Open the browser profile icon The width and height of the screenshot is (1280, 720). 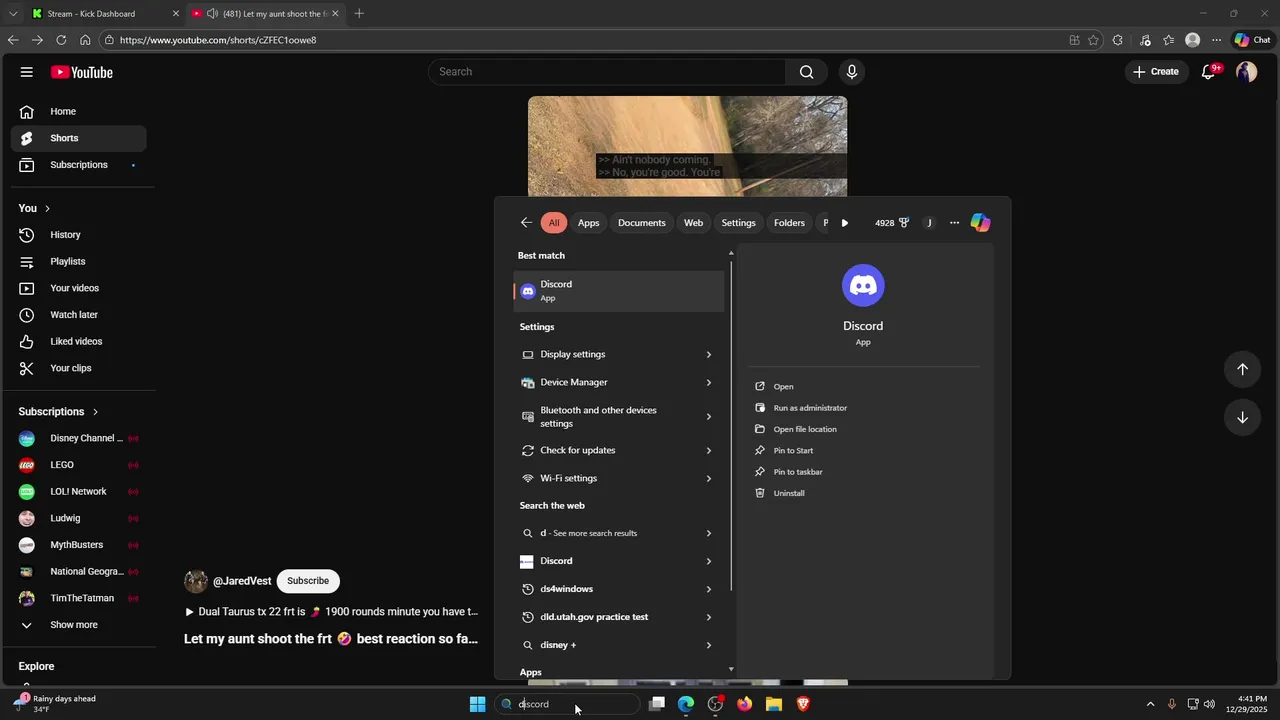(x=1192, y=40)
